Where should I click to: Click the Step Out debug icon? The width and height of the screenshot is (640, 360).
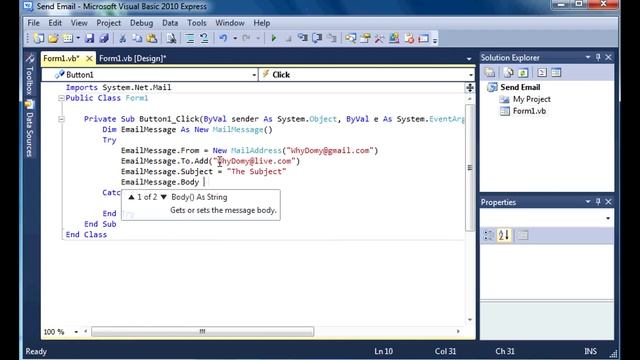tap(332, 38)
